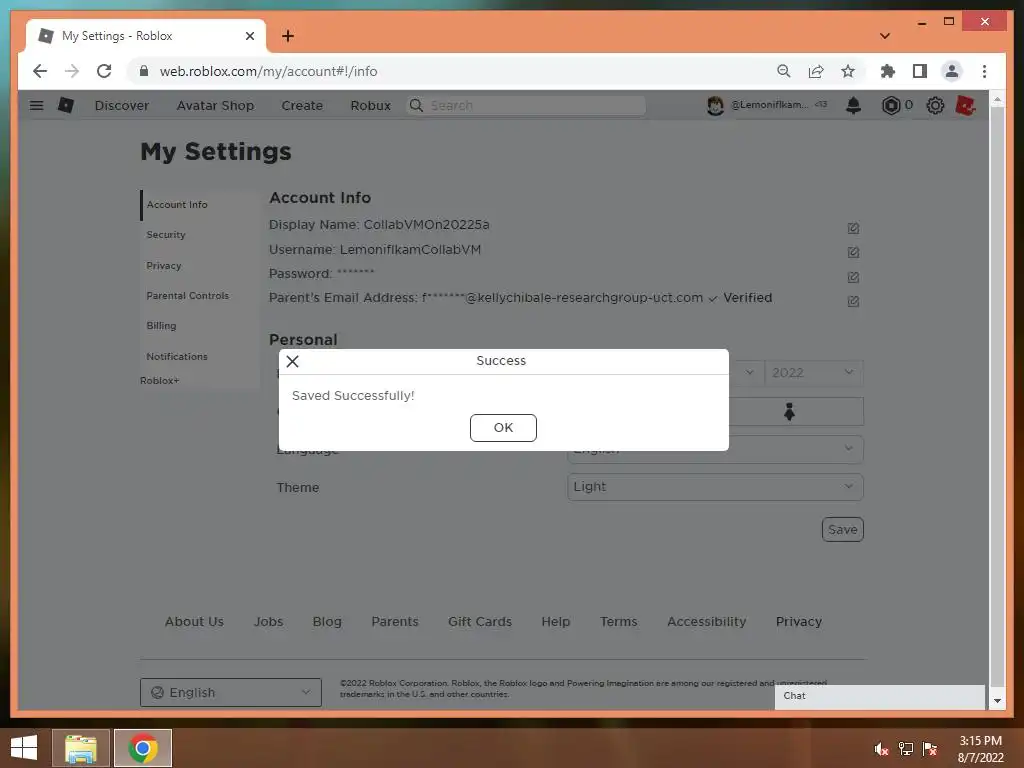The height and width of the screenshot is (768, 1024).
Task: Open the Help footer link
Action: click(556, 622)
